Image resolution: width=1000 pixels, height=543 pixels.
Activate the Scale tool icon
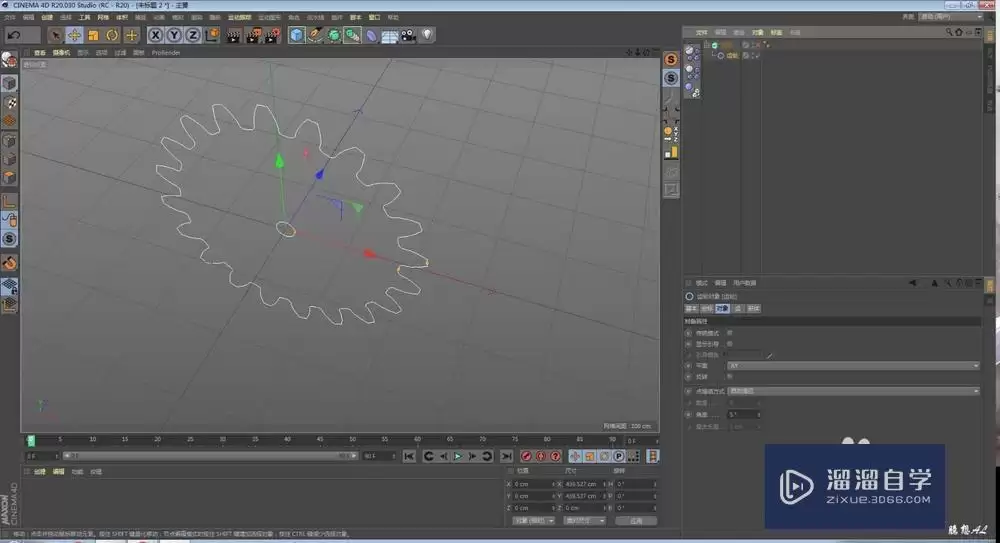93,35
